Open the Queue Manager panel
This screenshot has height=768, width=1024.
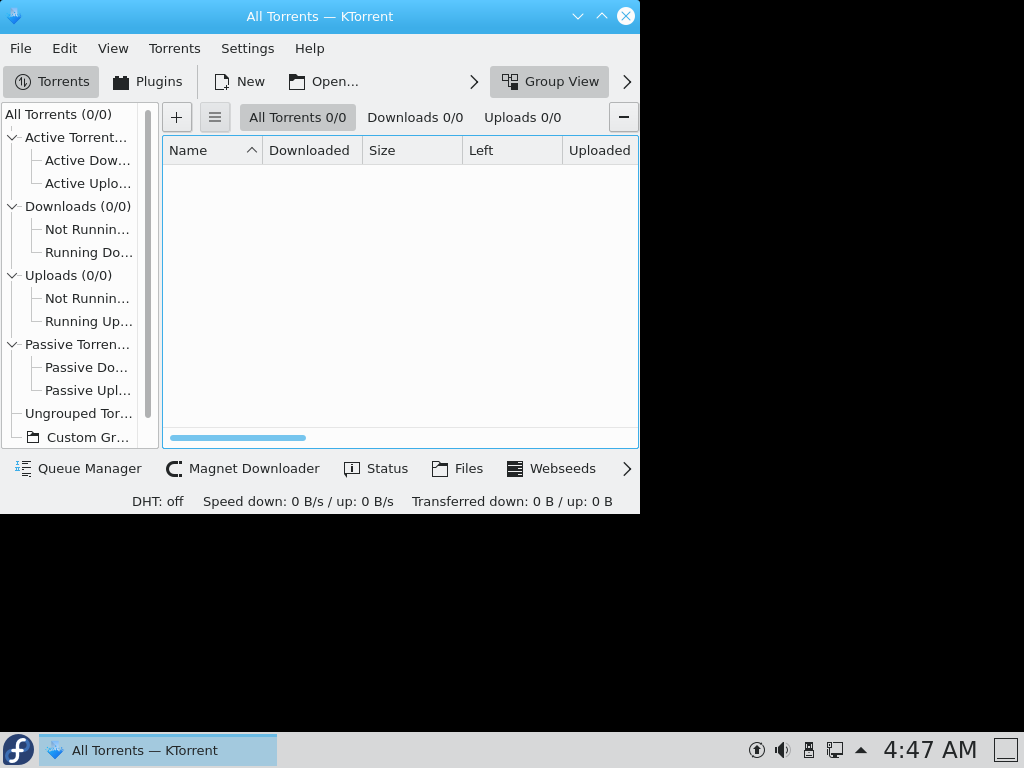click(x=78, y=469)
